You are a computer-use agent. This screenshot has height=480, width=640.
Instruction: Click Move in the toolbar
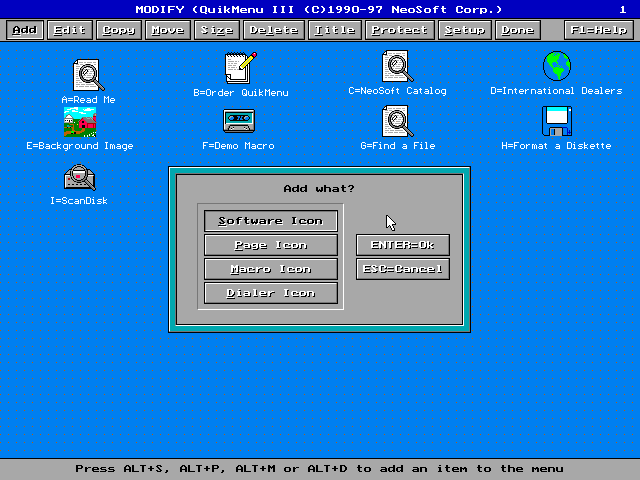168,30
